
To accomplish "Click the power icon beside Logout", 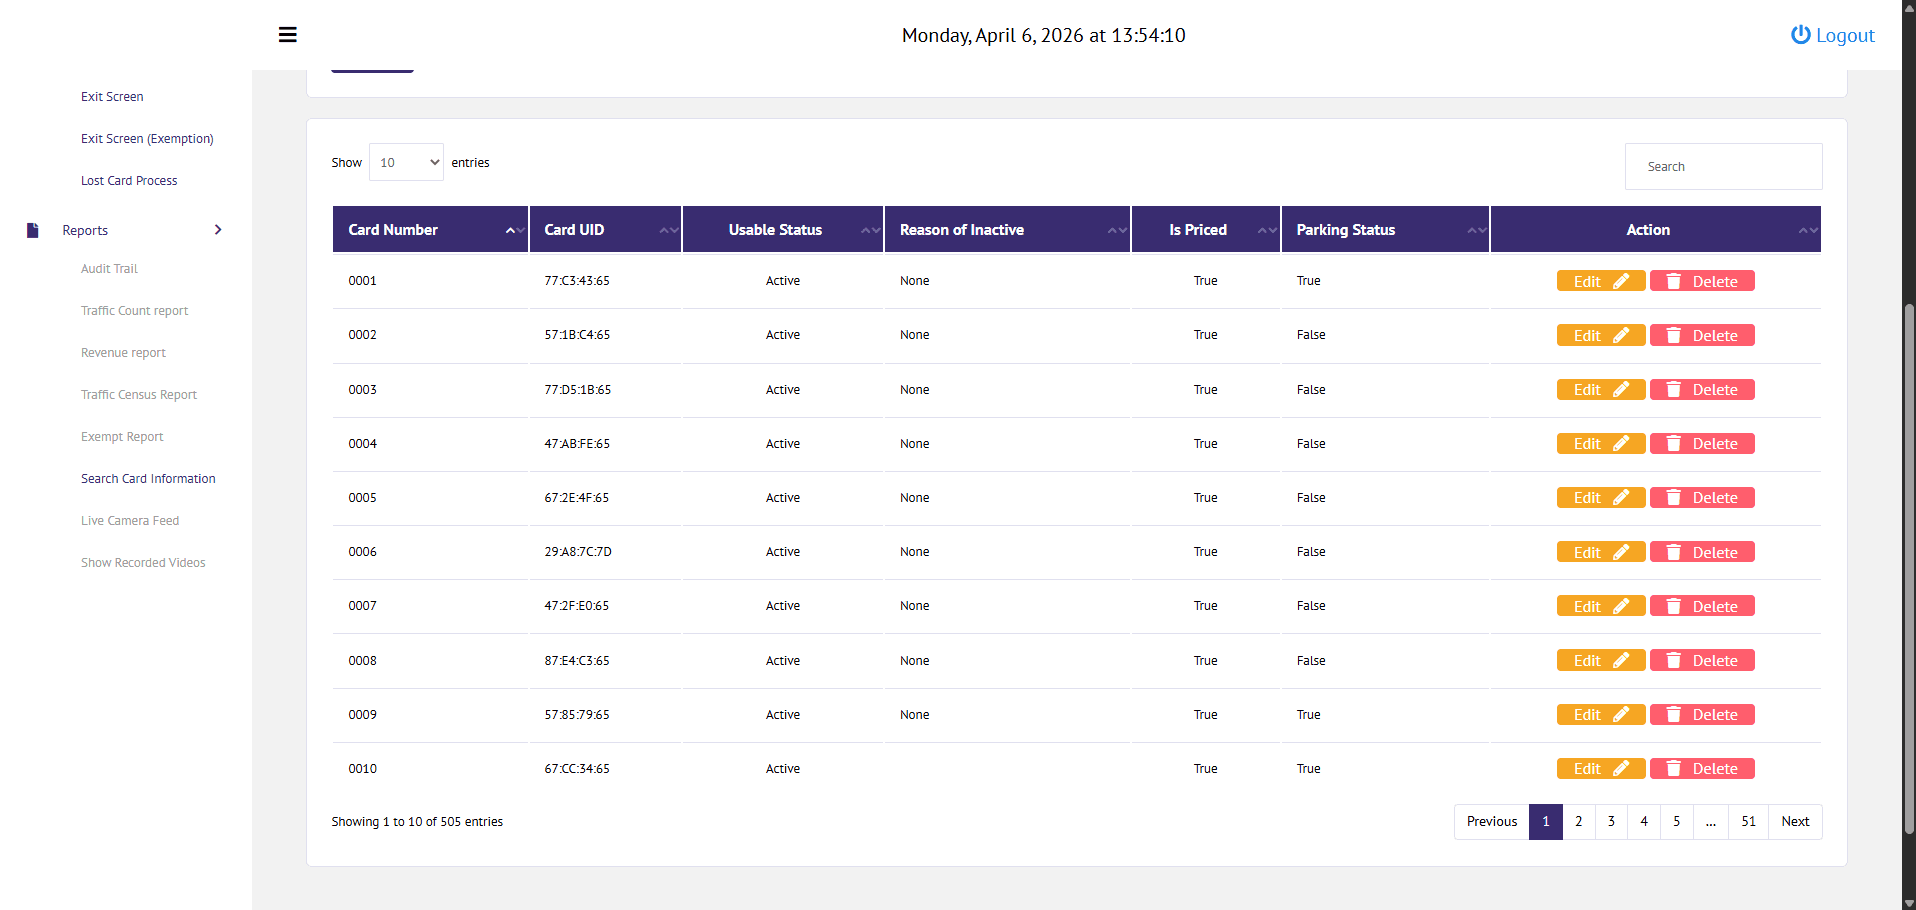I will pos(1800,34).
